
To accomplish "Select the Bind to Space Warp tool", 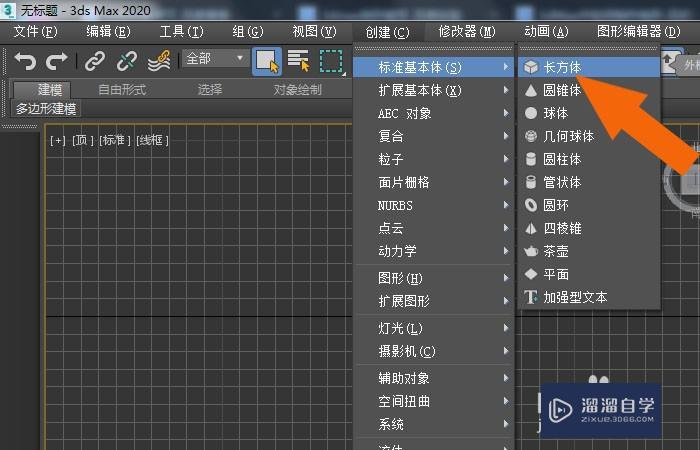I will pos(159,61).
